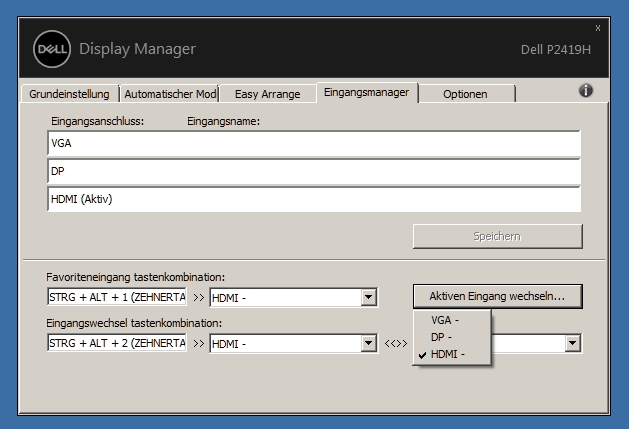Screen dimensions: 629x429
Task: Click the Eingangsname label
Action: [x=223, y=121]
